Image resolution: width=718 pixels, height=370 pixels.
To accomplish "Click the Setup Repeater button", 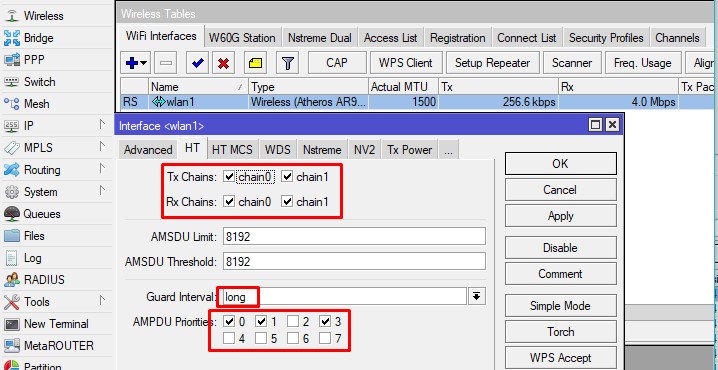I will tap(492, 63).
